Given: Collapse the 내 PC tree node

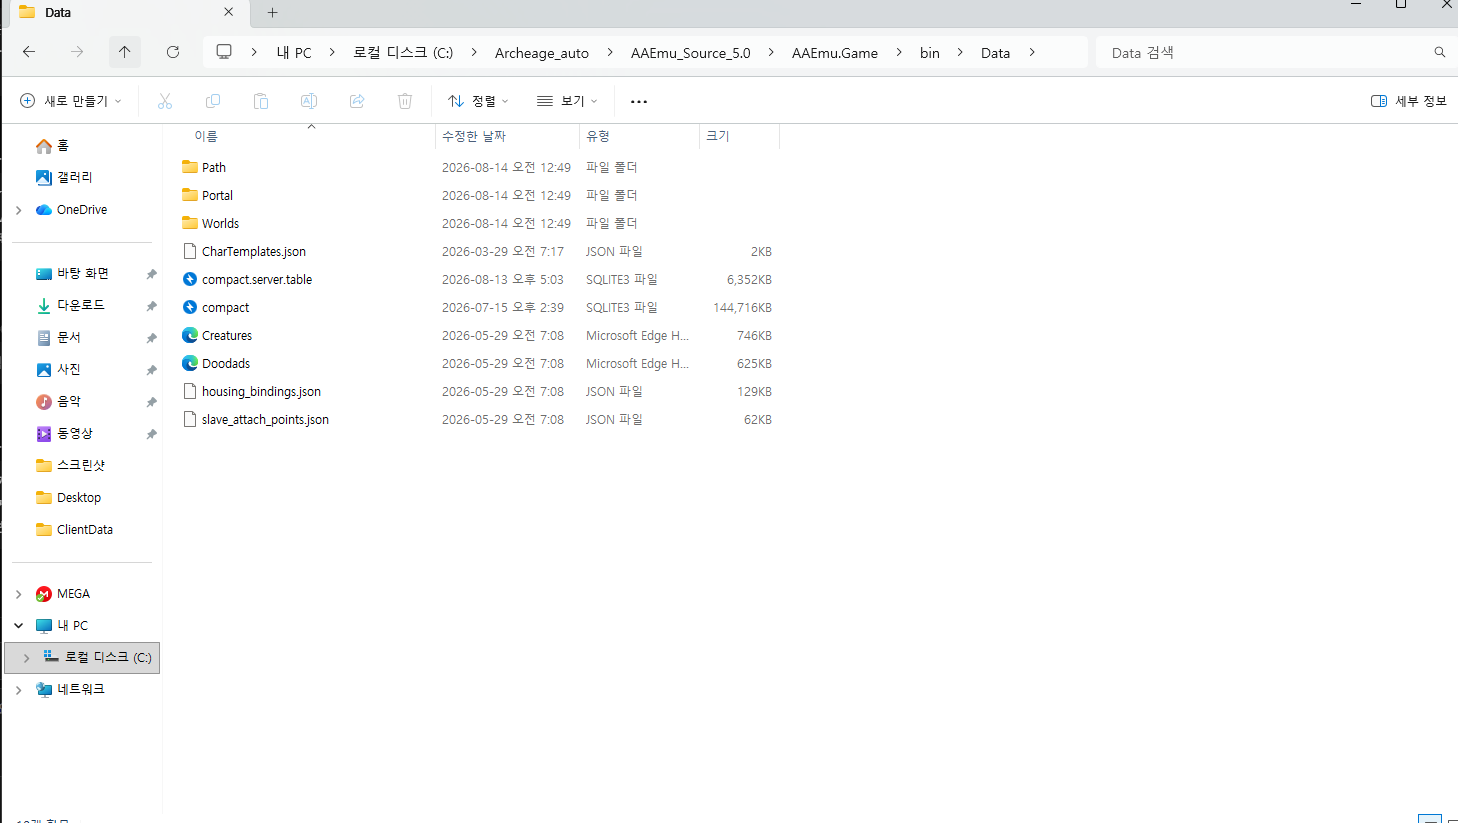Looking at the screenshot, I should pos(18,626).
